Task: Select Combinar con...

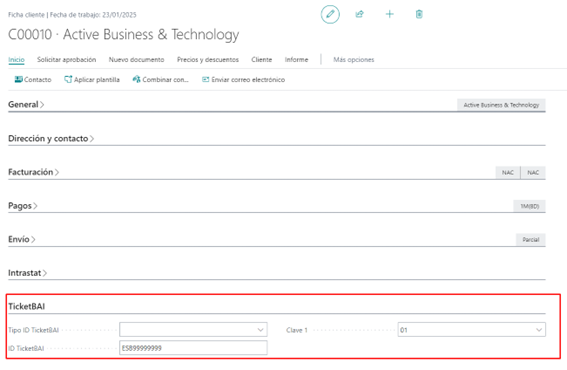Action: [x=161, y=80]
